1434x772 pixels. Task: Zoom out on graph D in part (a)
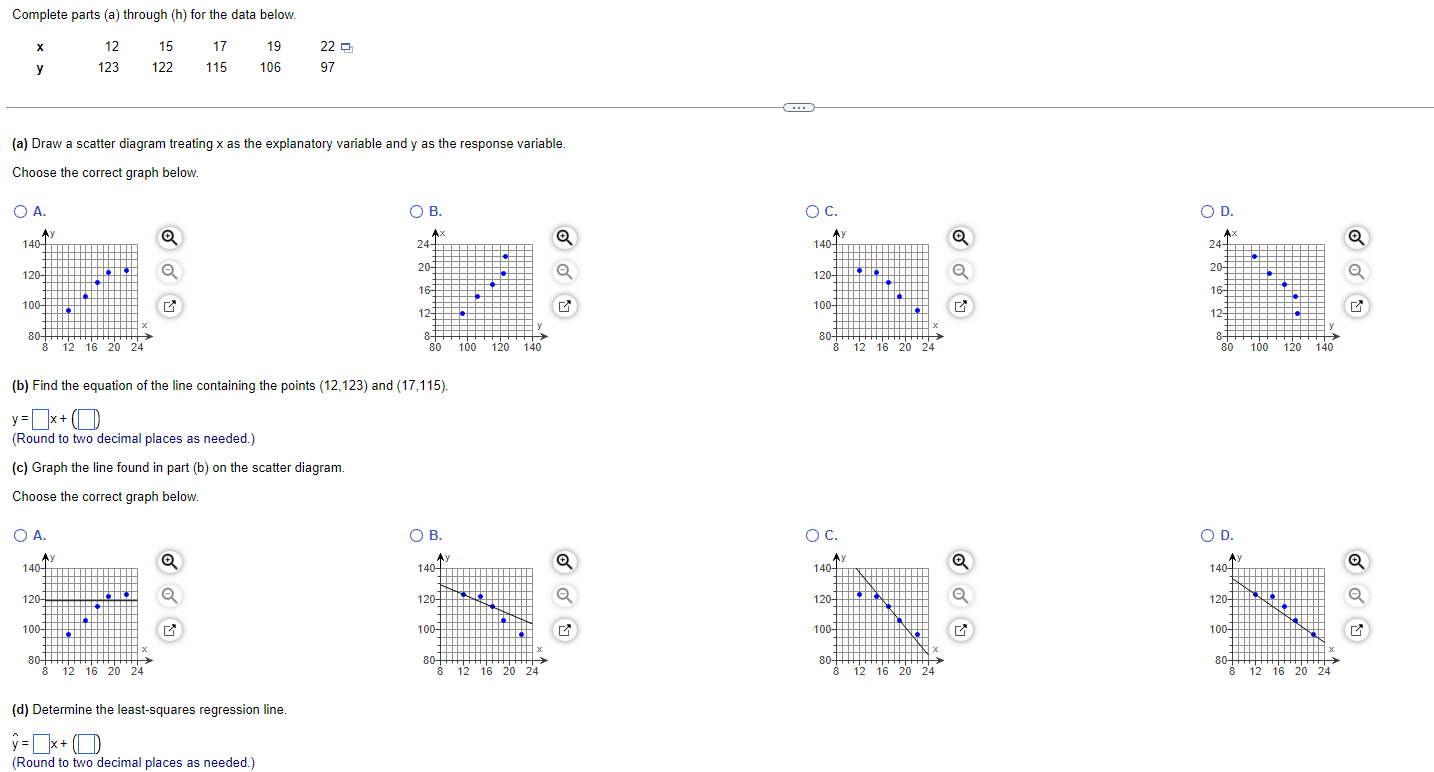click(x=1356, y=271)
